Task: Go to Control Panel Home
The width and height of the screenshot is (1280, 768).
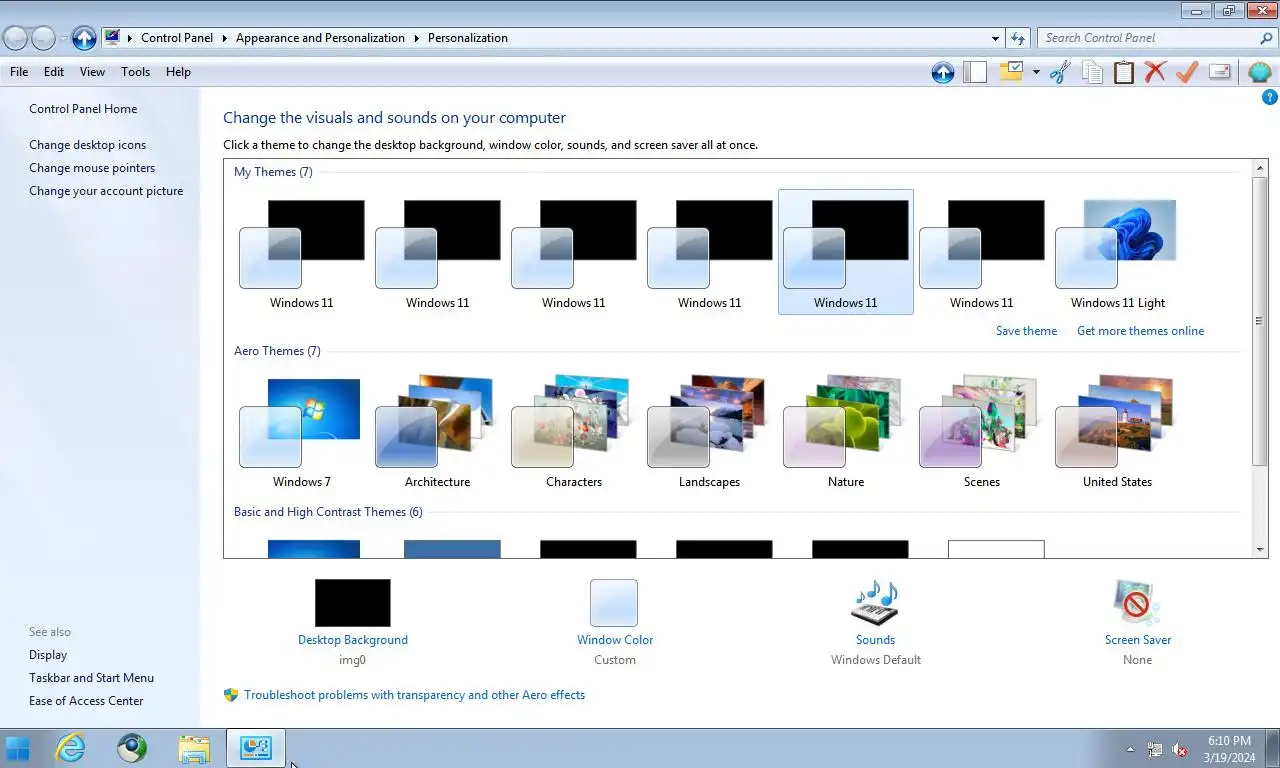Action: pos(83,109)
